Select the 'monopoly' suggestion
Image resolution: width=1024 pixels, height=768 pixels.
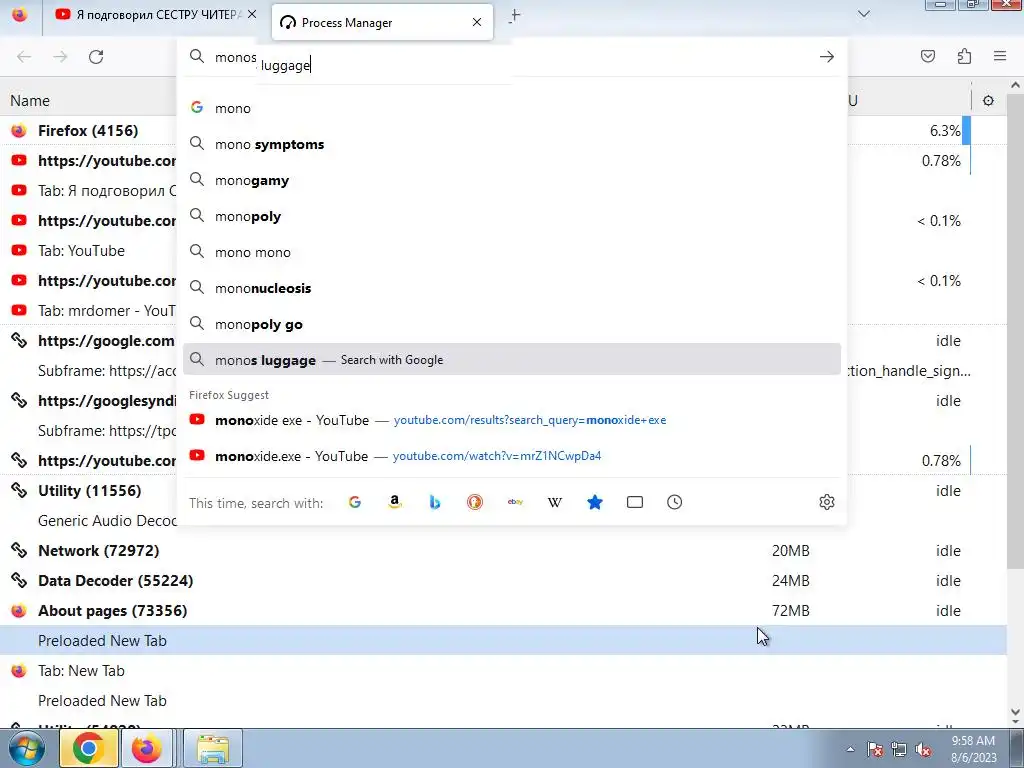coord(512,216)
